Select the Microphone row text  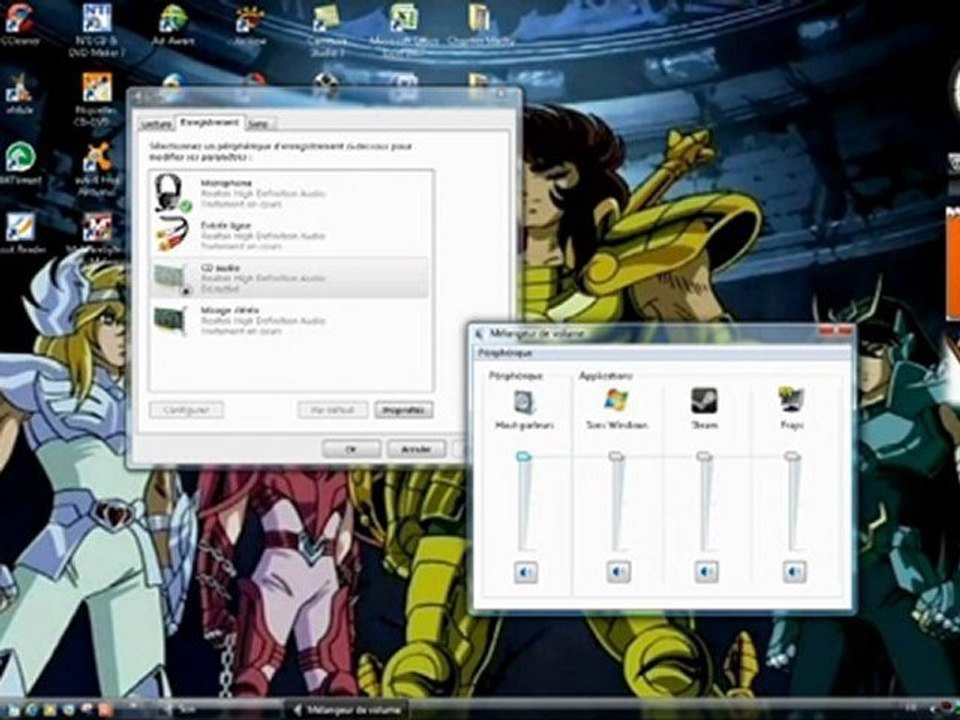[x=263, y=193]
